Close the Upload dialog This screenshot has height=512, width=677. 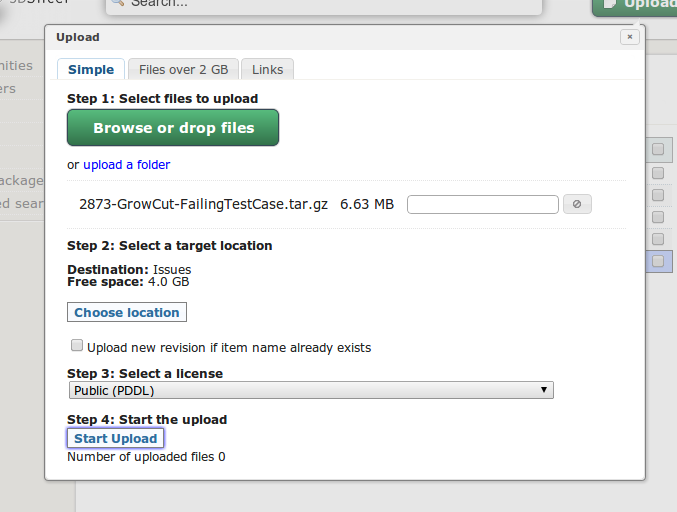629,37
